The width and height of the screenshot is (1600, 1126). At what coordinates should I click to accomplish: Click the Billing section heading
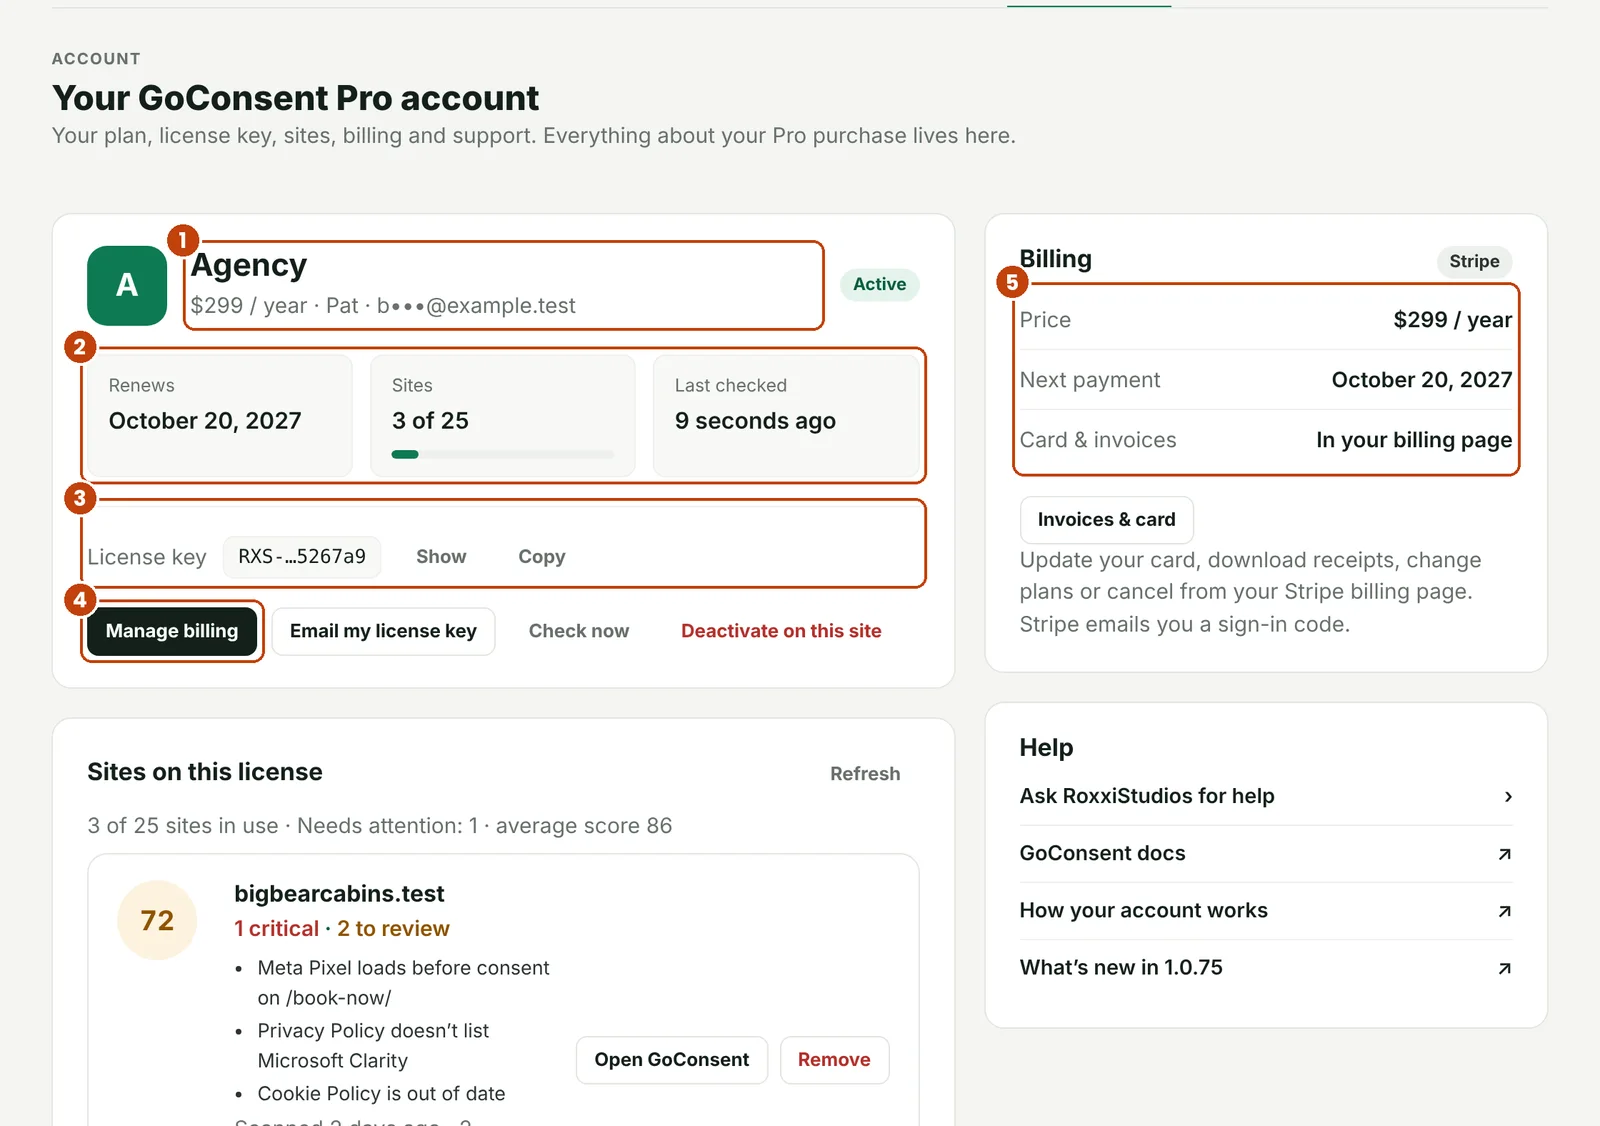(x=1056, y=259)
